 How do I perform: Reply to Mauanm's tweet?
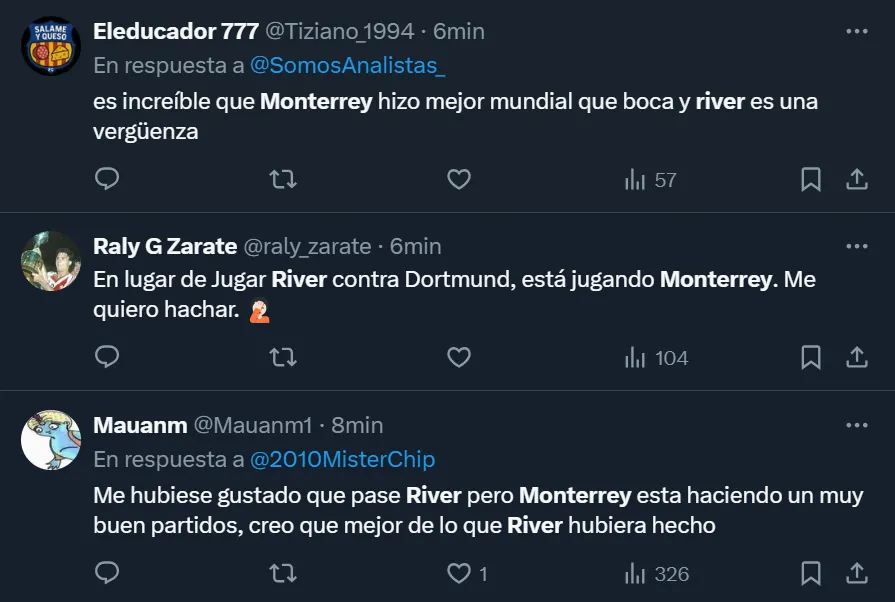107,573
